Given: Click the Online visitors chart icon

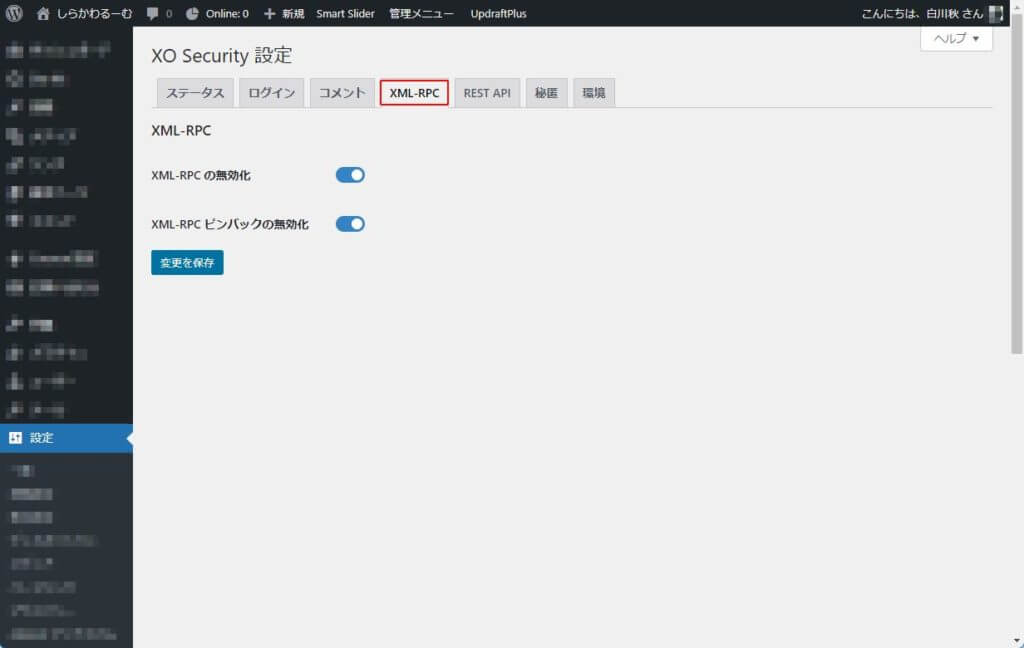Looking at the screenshot, I should 192,14.
